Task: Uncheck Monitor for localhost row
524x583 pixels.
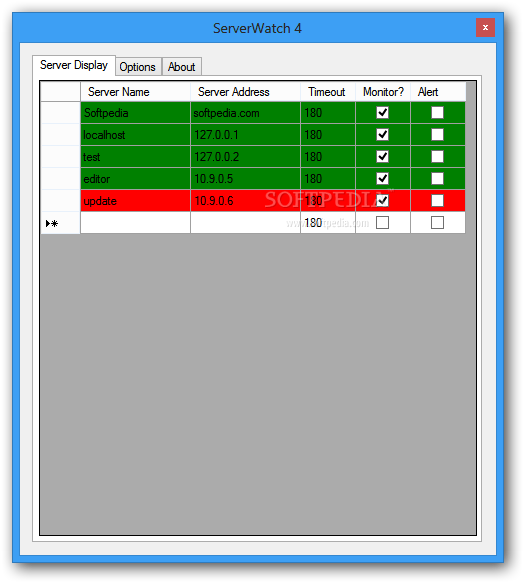Action: coord(382,135)
